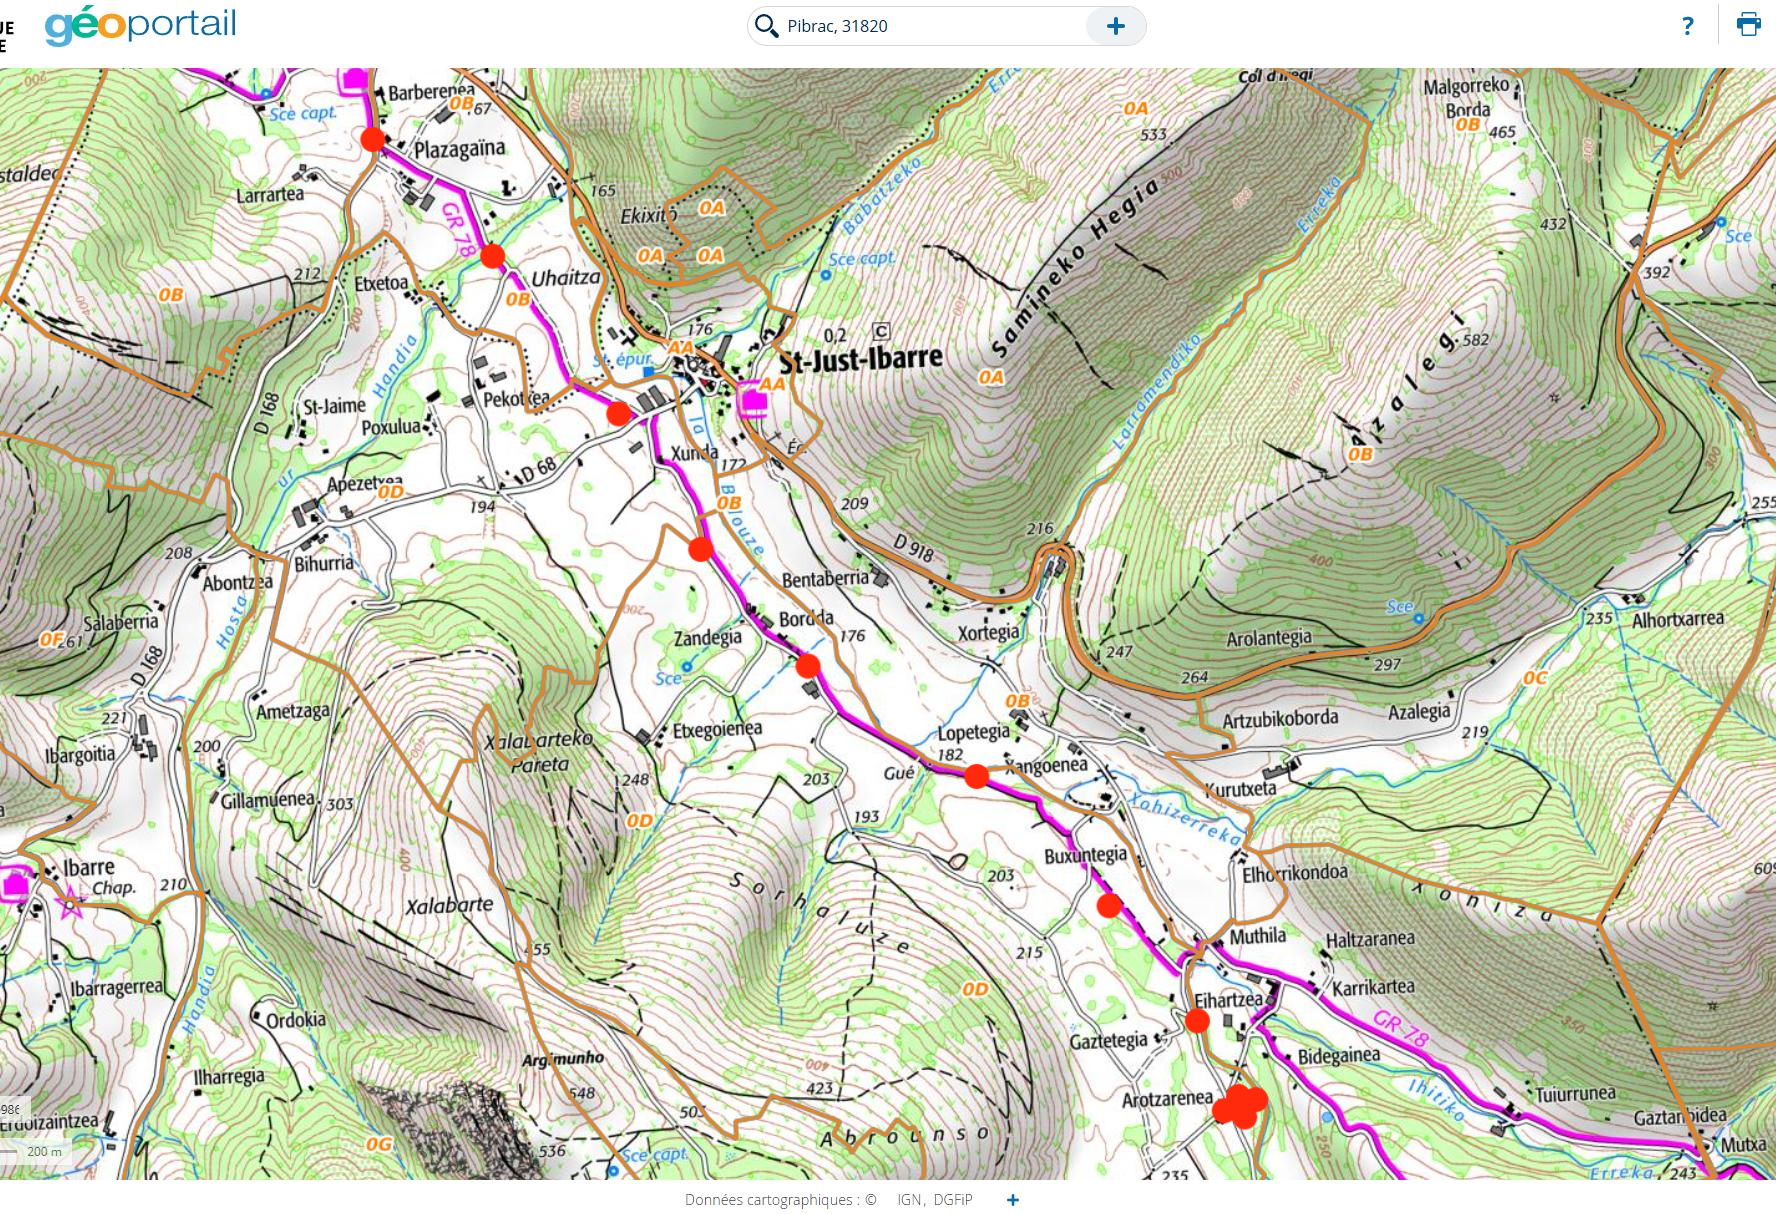Click the Géoportail logo
Image resolution: width=1776 pixels, height=1214 pixels.
click(x=140, y=25)
